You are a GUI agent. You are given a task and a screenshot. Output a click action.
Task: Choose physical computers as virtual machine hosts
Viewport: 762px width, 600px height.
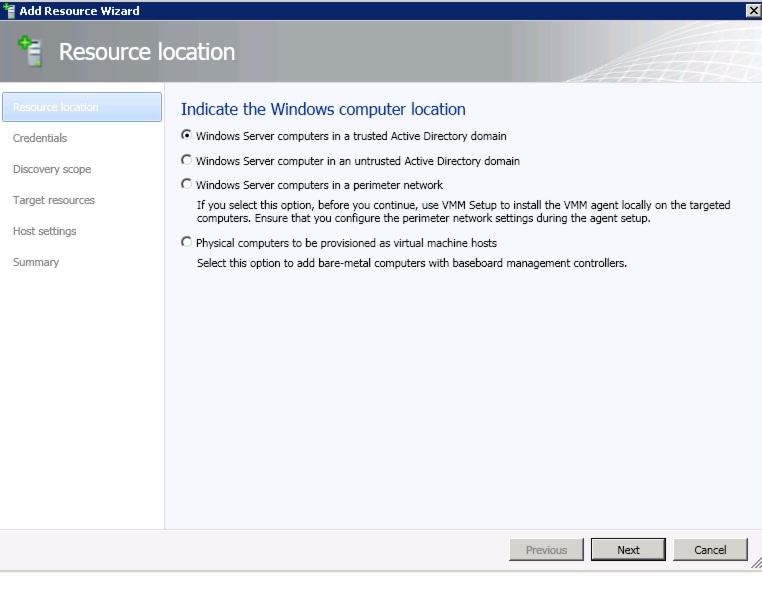click(186, 242)
